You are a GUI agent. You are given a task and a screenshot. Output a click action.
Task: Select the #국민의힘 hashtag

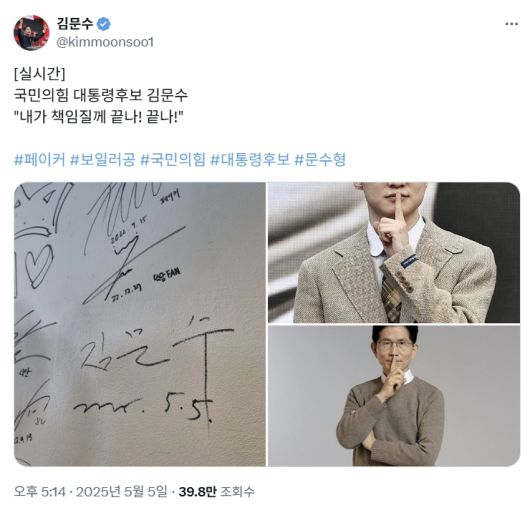coord(173,159)
